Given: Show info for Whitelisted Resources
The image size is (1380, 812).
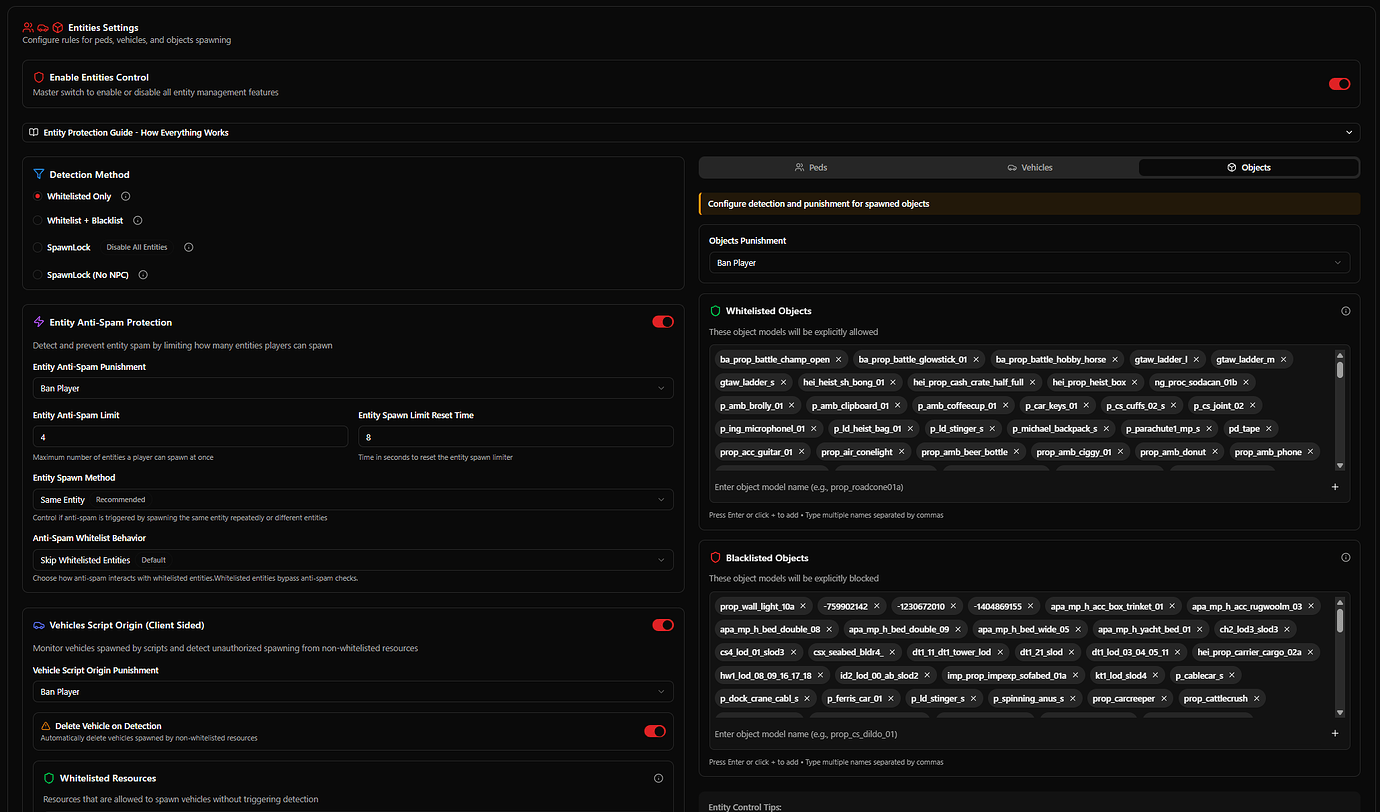Looking at the screenshot, I should [x=658, y=778].
